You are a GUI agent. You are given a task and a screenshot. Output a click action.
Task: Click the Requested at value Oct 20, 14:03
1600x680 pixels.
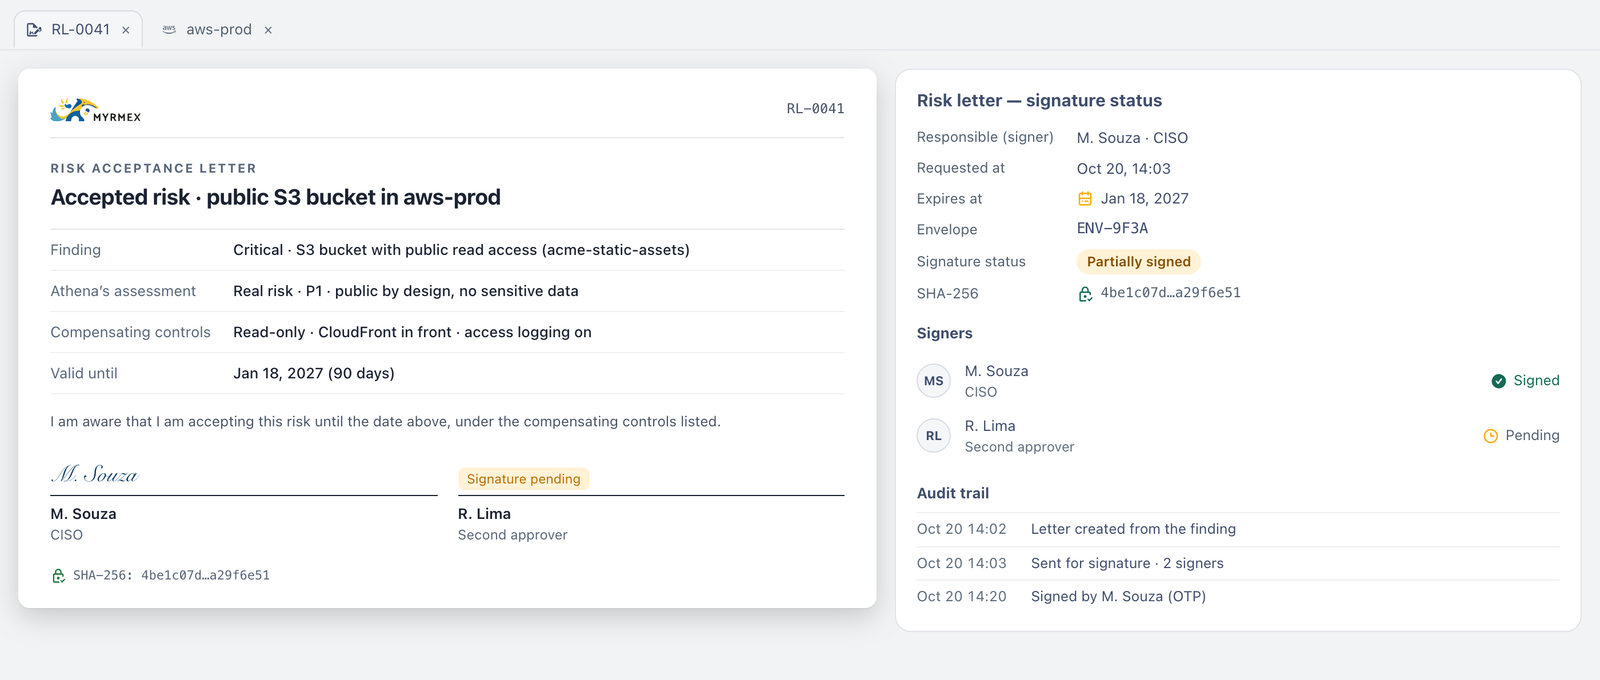[x=1124, y=169]
